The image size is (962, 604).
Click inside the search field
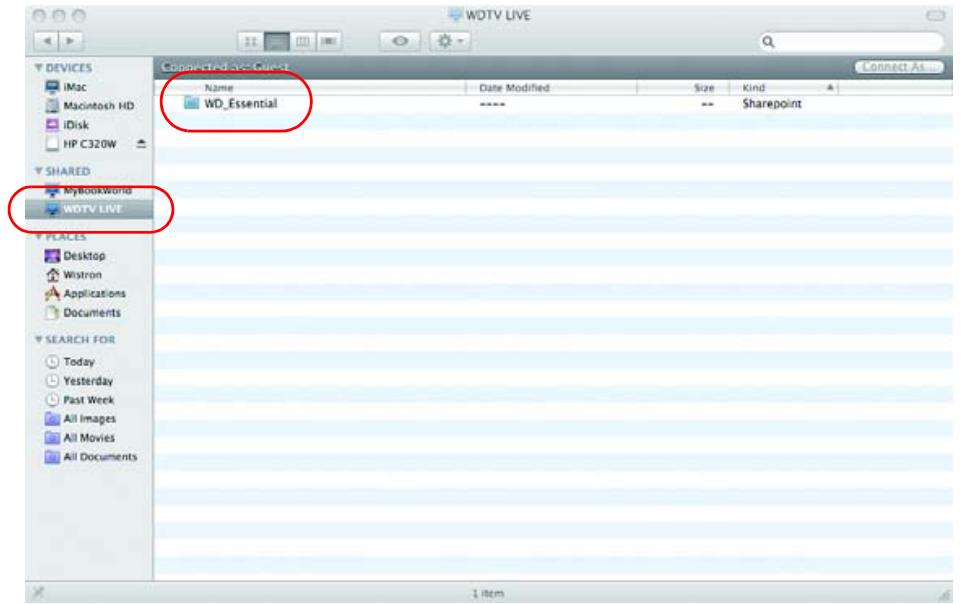[x=851, y=42]
